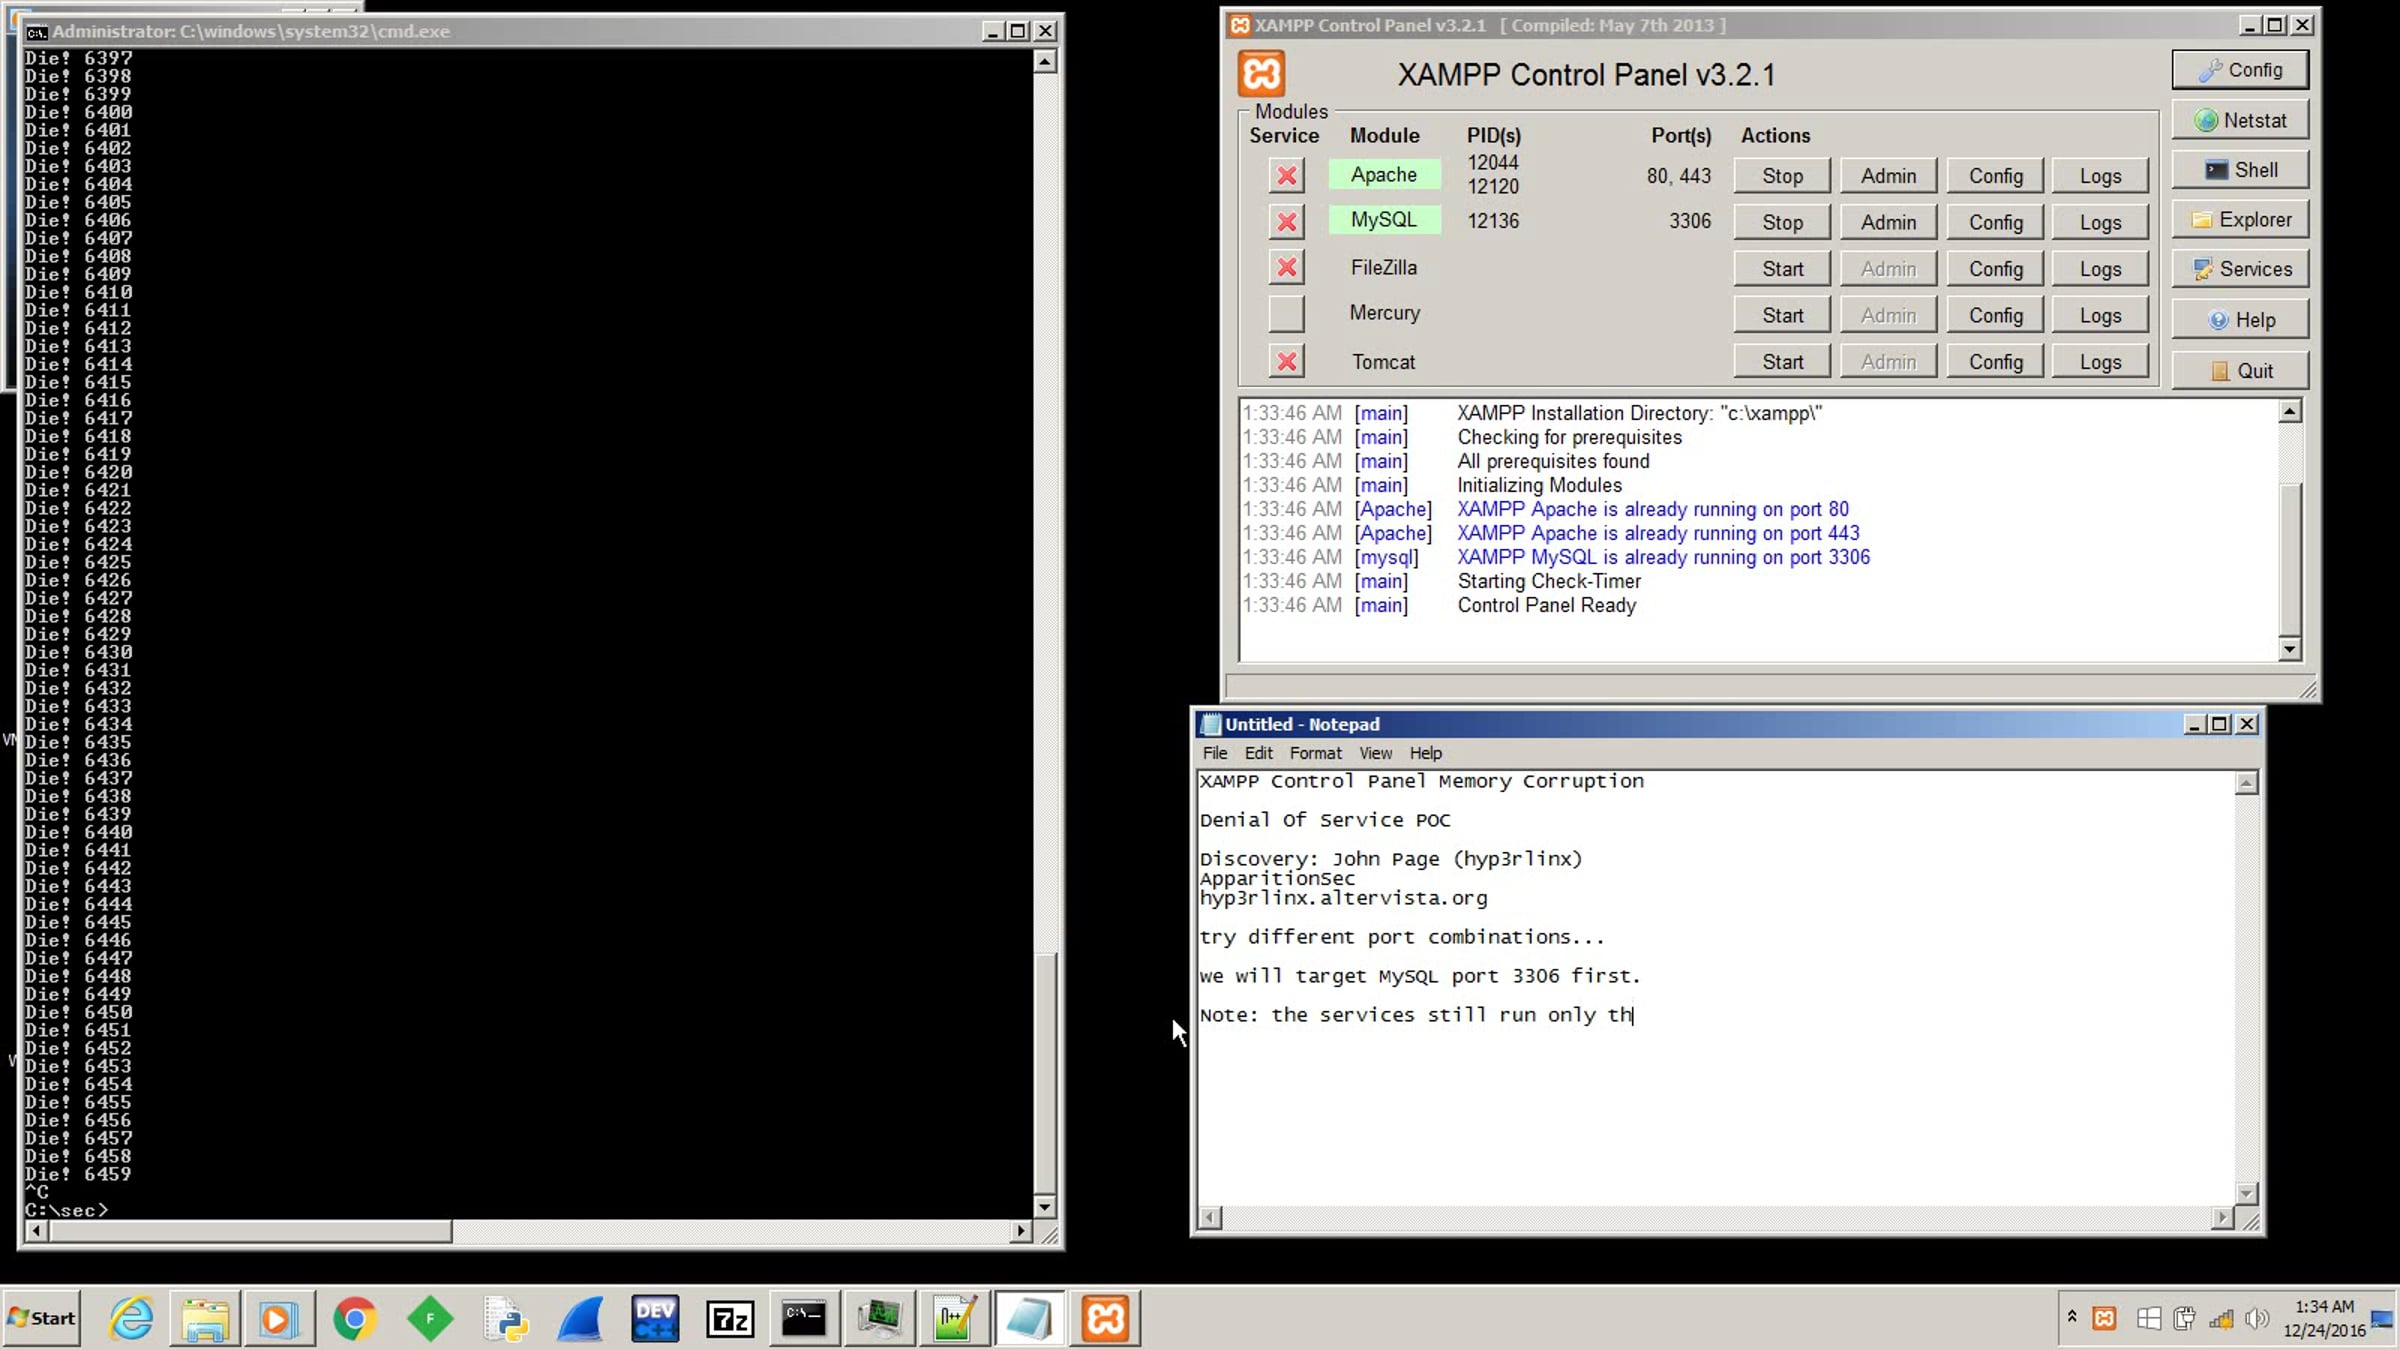This screenshot has height=1350, width=2400.
Task: Open the Python icon in the taskbar
Action: [505, 1318]
